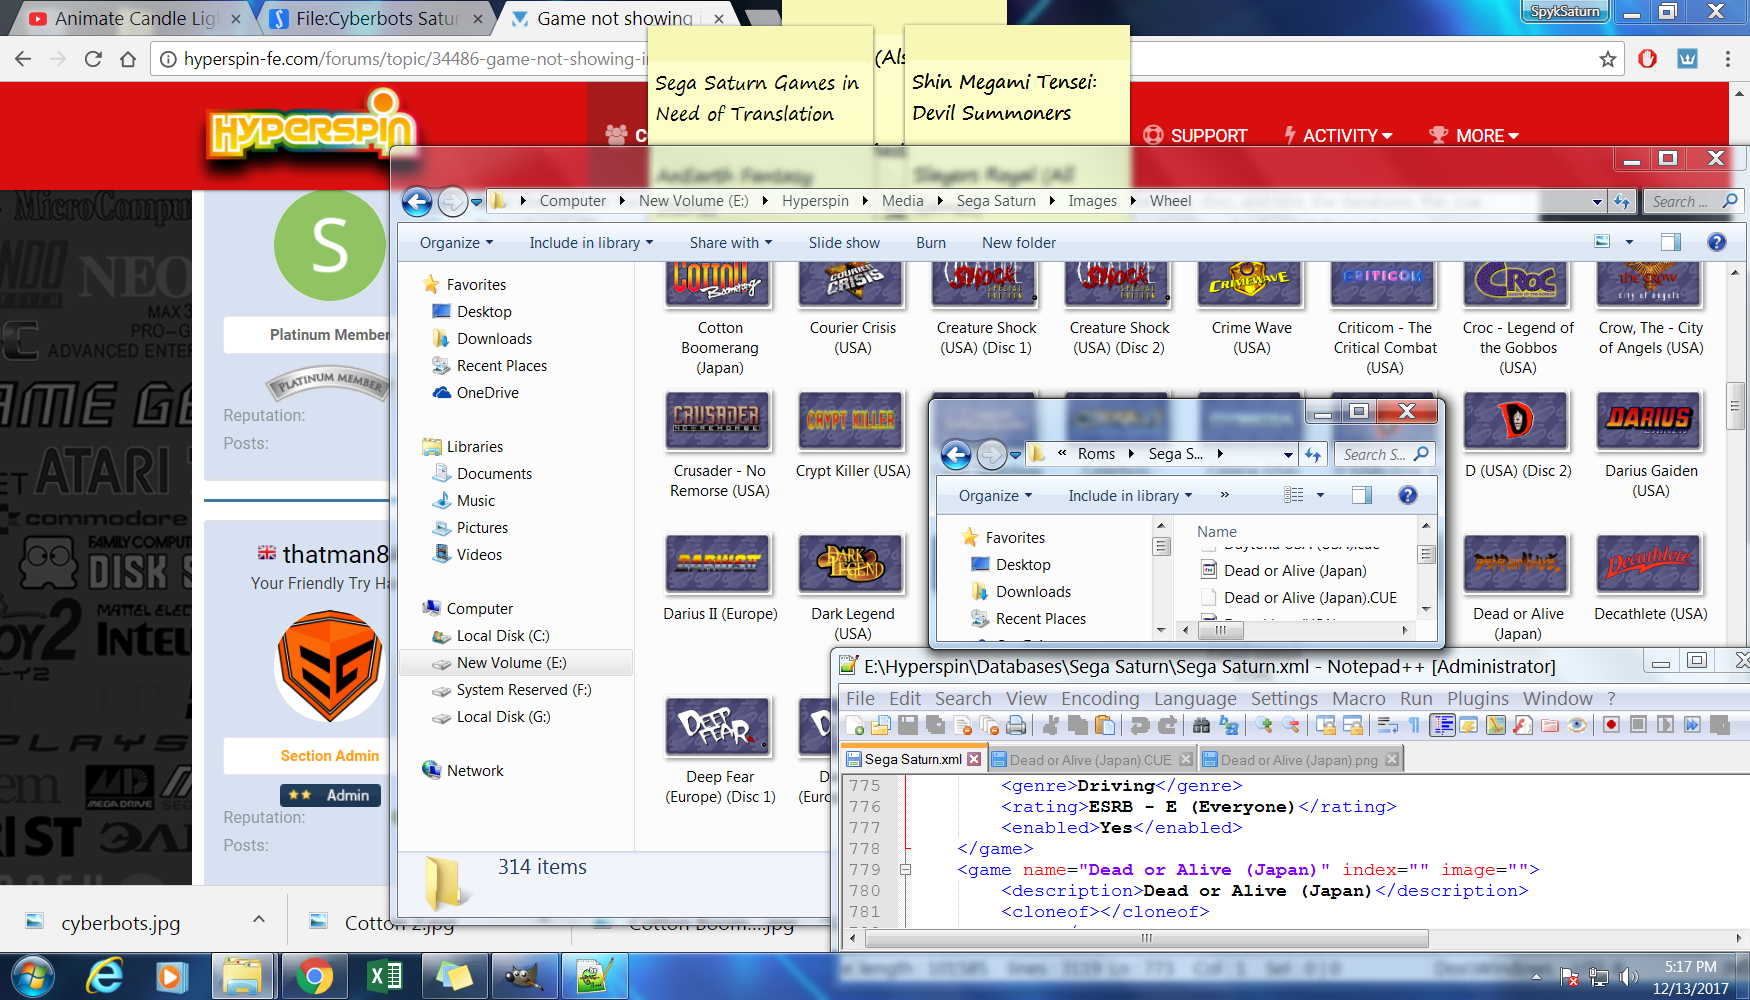Click the Save icon in Notepad++ toolbar
This screenshot has height=1000, width=1750.
(906, 725)
